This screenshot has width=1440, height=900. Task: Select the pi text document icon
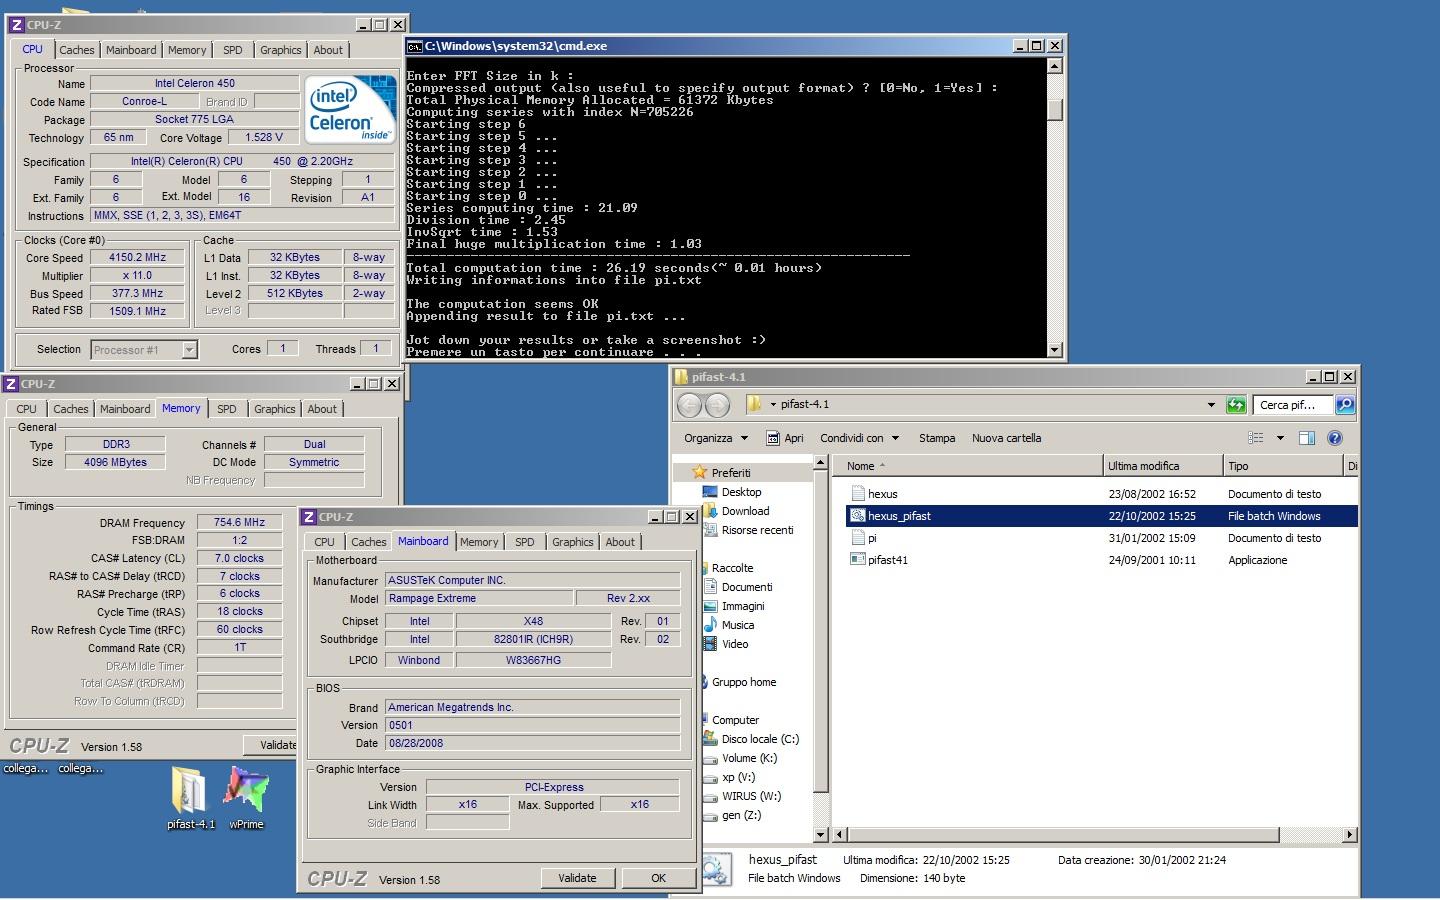click(857, 538)
